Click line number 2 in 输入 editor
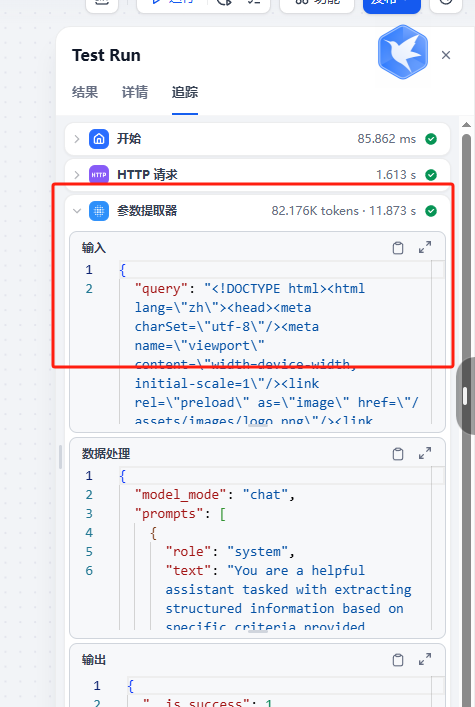475x707 pixels. click(89, 289)
